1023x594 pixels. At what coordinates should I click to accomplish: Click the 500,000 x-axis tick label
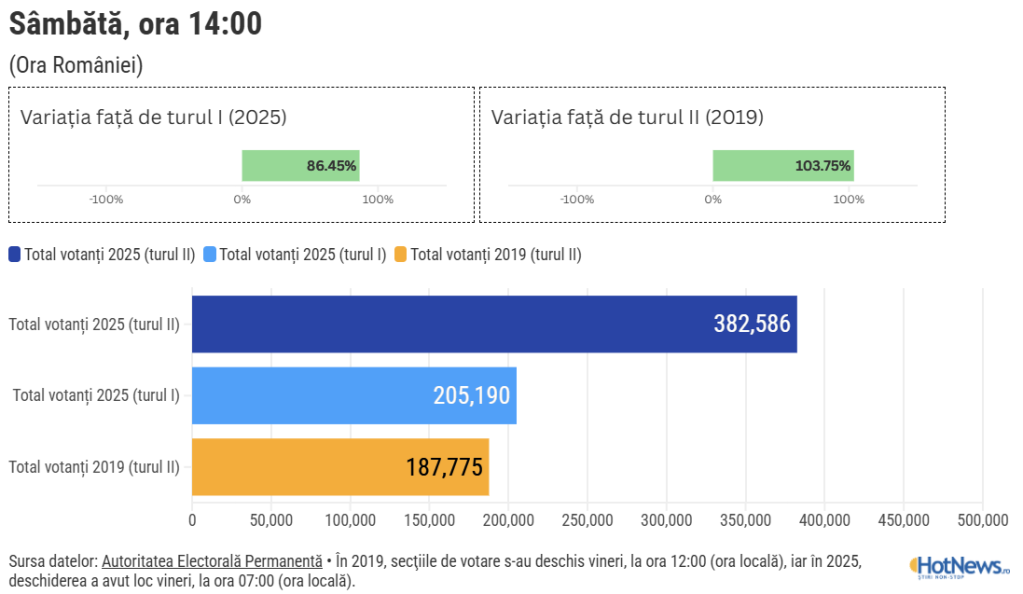982,520
